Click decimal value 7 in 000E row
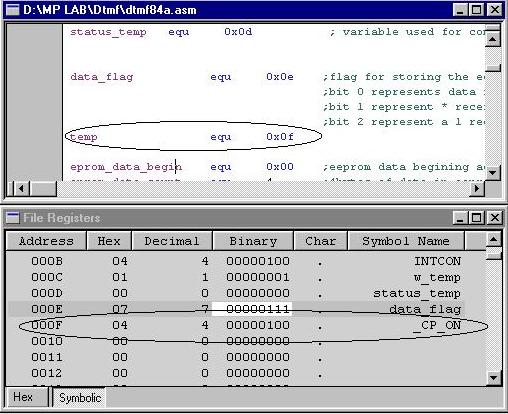 coord(205,309)
